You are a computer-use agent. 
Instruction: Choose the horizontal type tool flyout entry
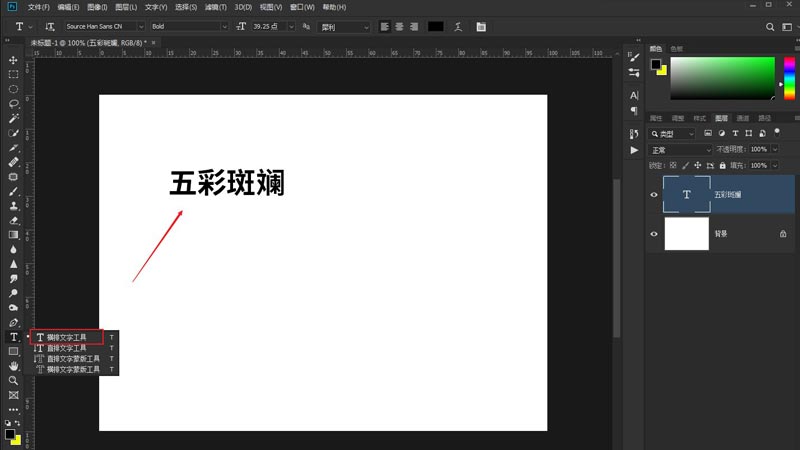pos(66,337)
